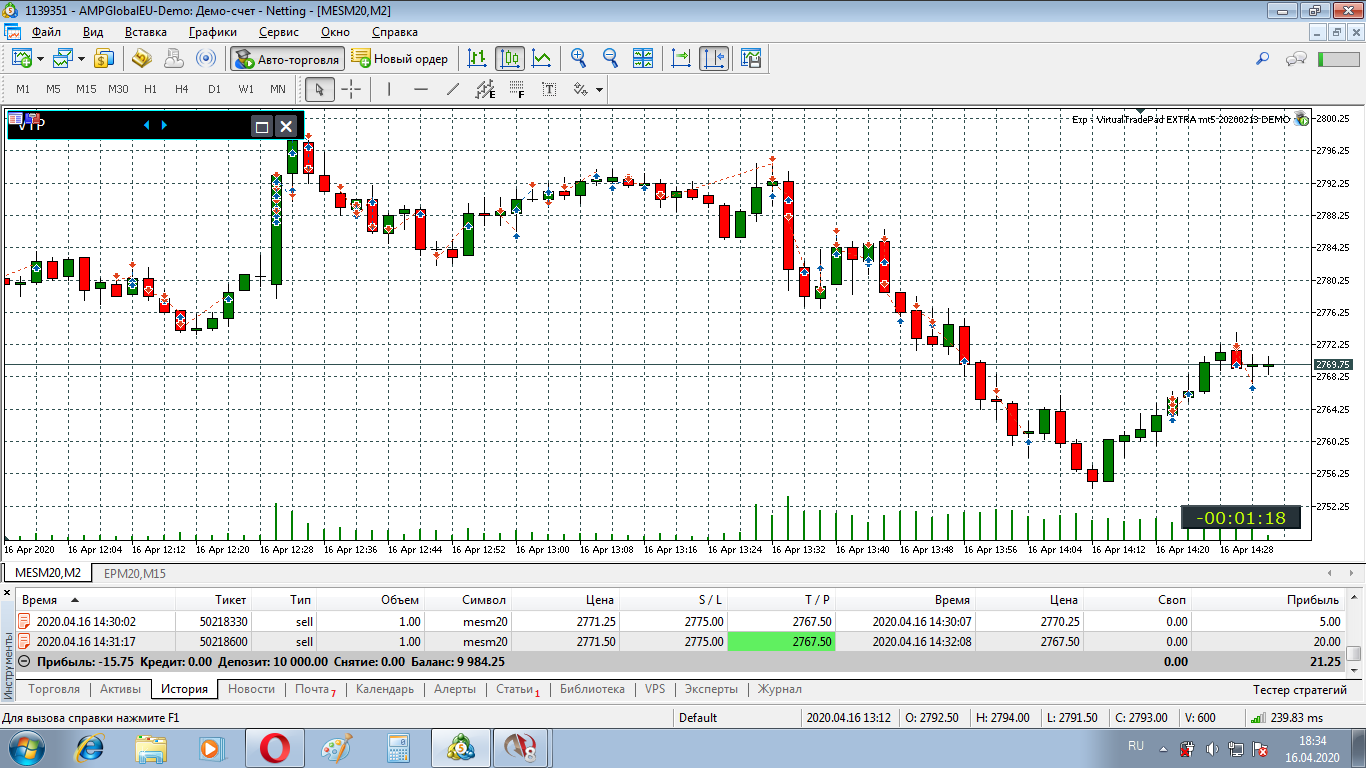Image resolution: width=1366 pixels, height=768 pixels.
Task: Select the crosshair tool
Action: pyautogui.click(x=351, y=89)
